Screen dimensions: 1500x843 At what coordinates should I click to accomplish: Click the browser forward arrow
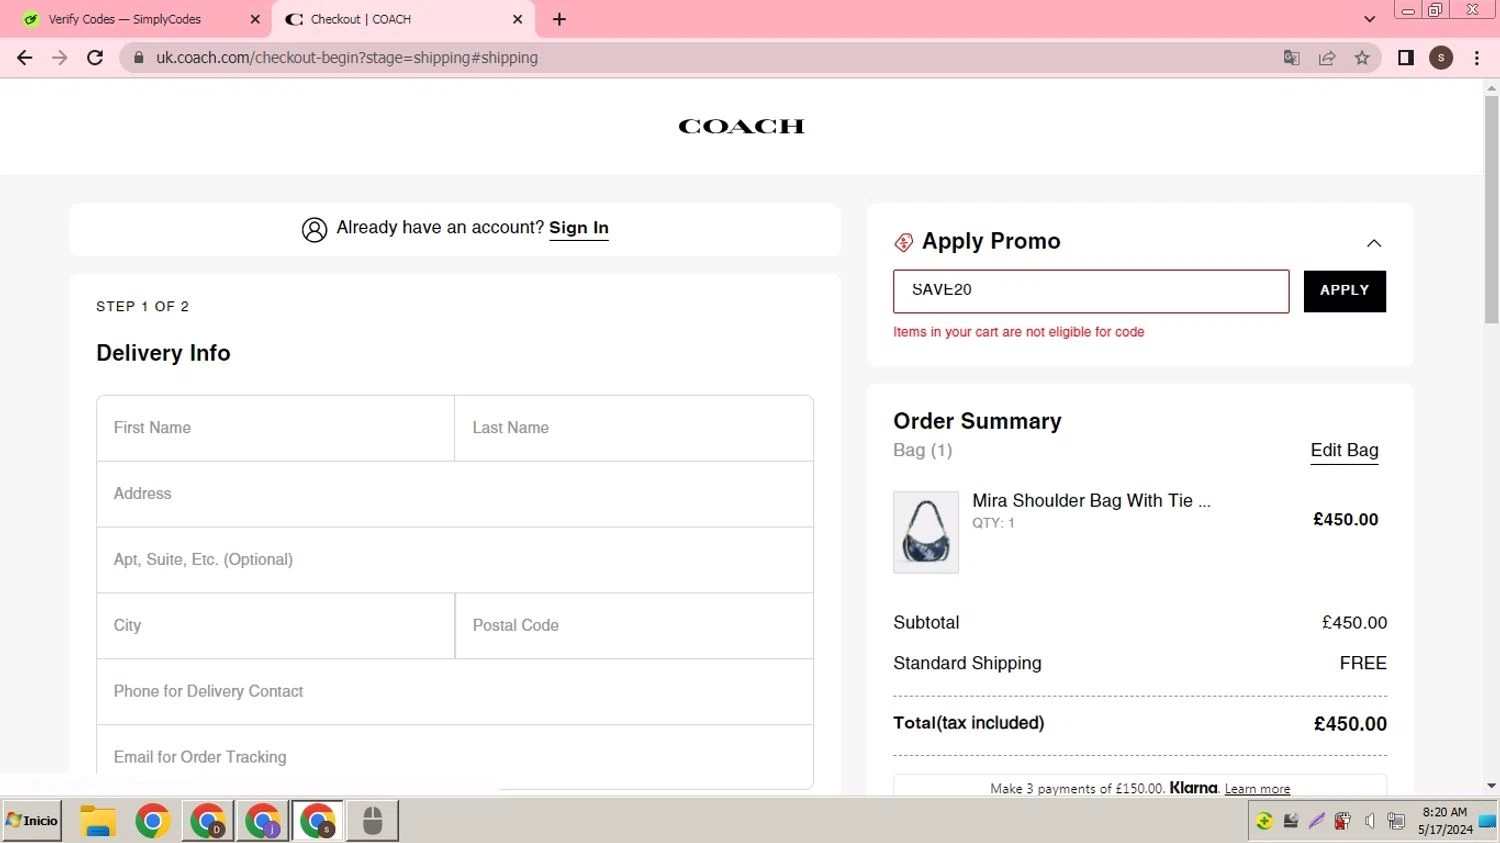[60, 58]
